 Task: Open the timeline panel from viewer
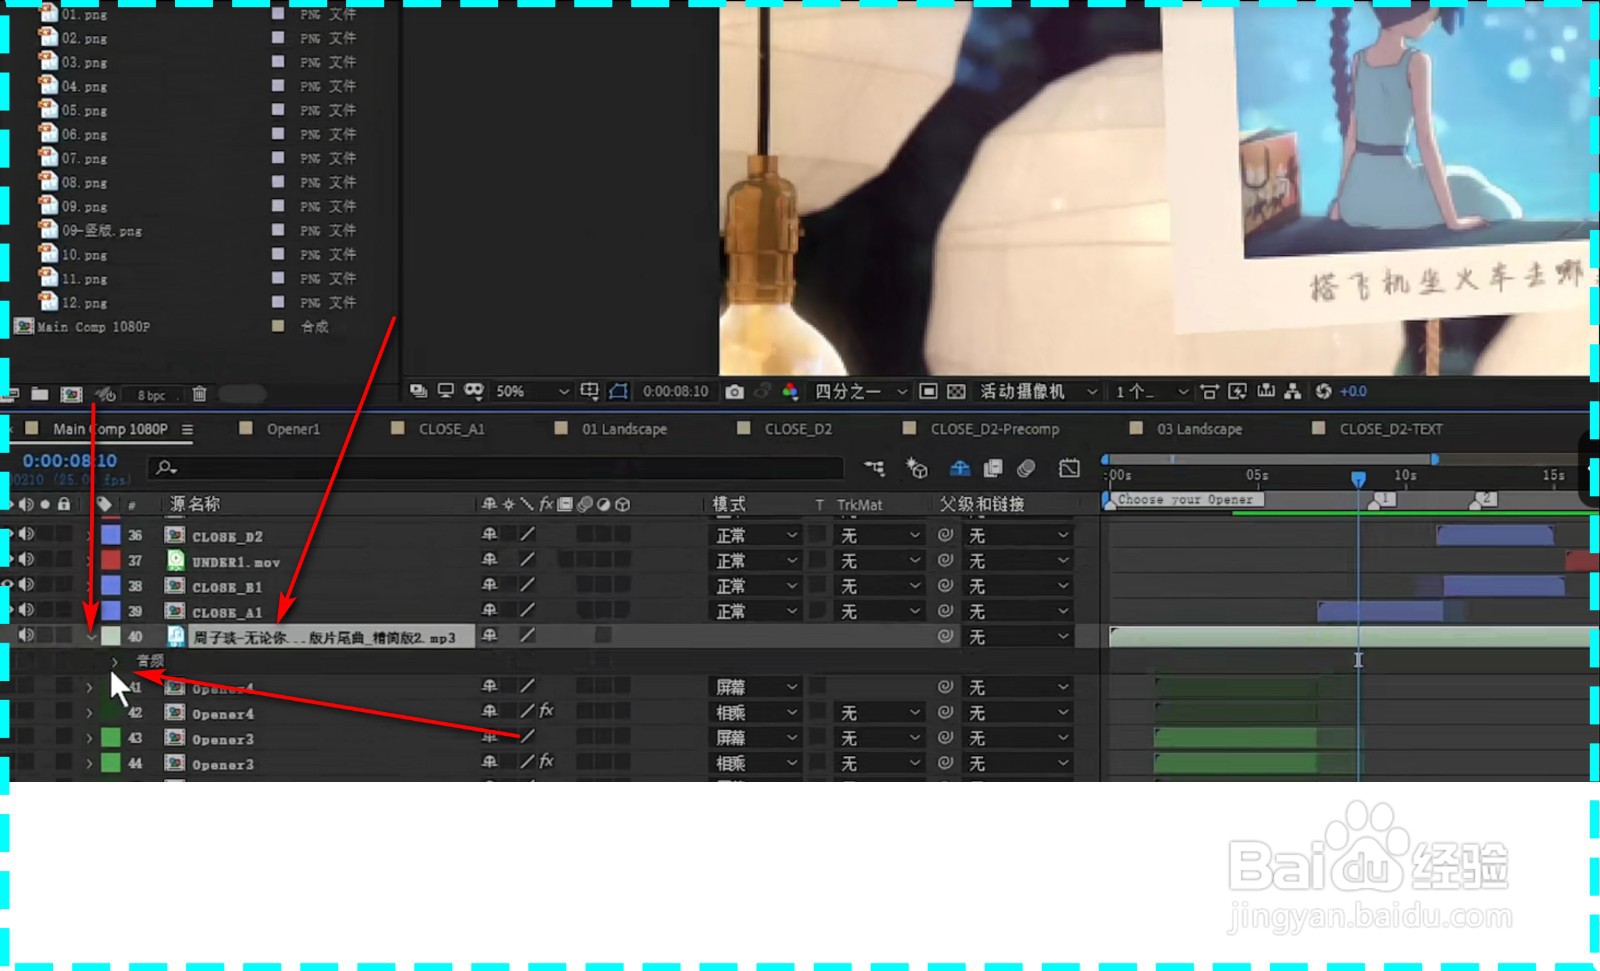point(1266,391)
